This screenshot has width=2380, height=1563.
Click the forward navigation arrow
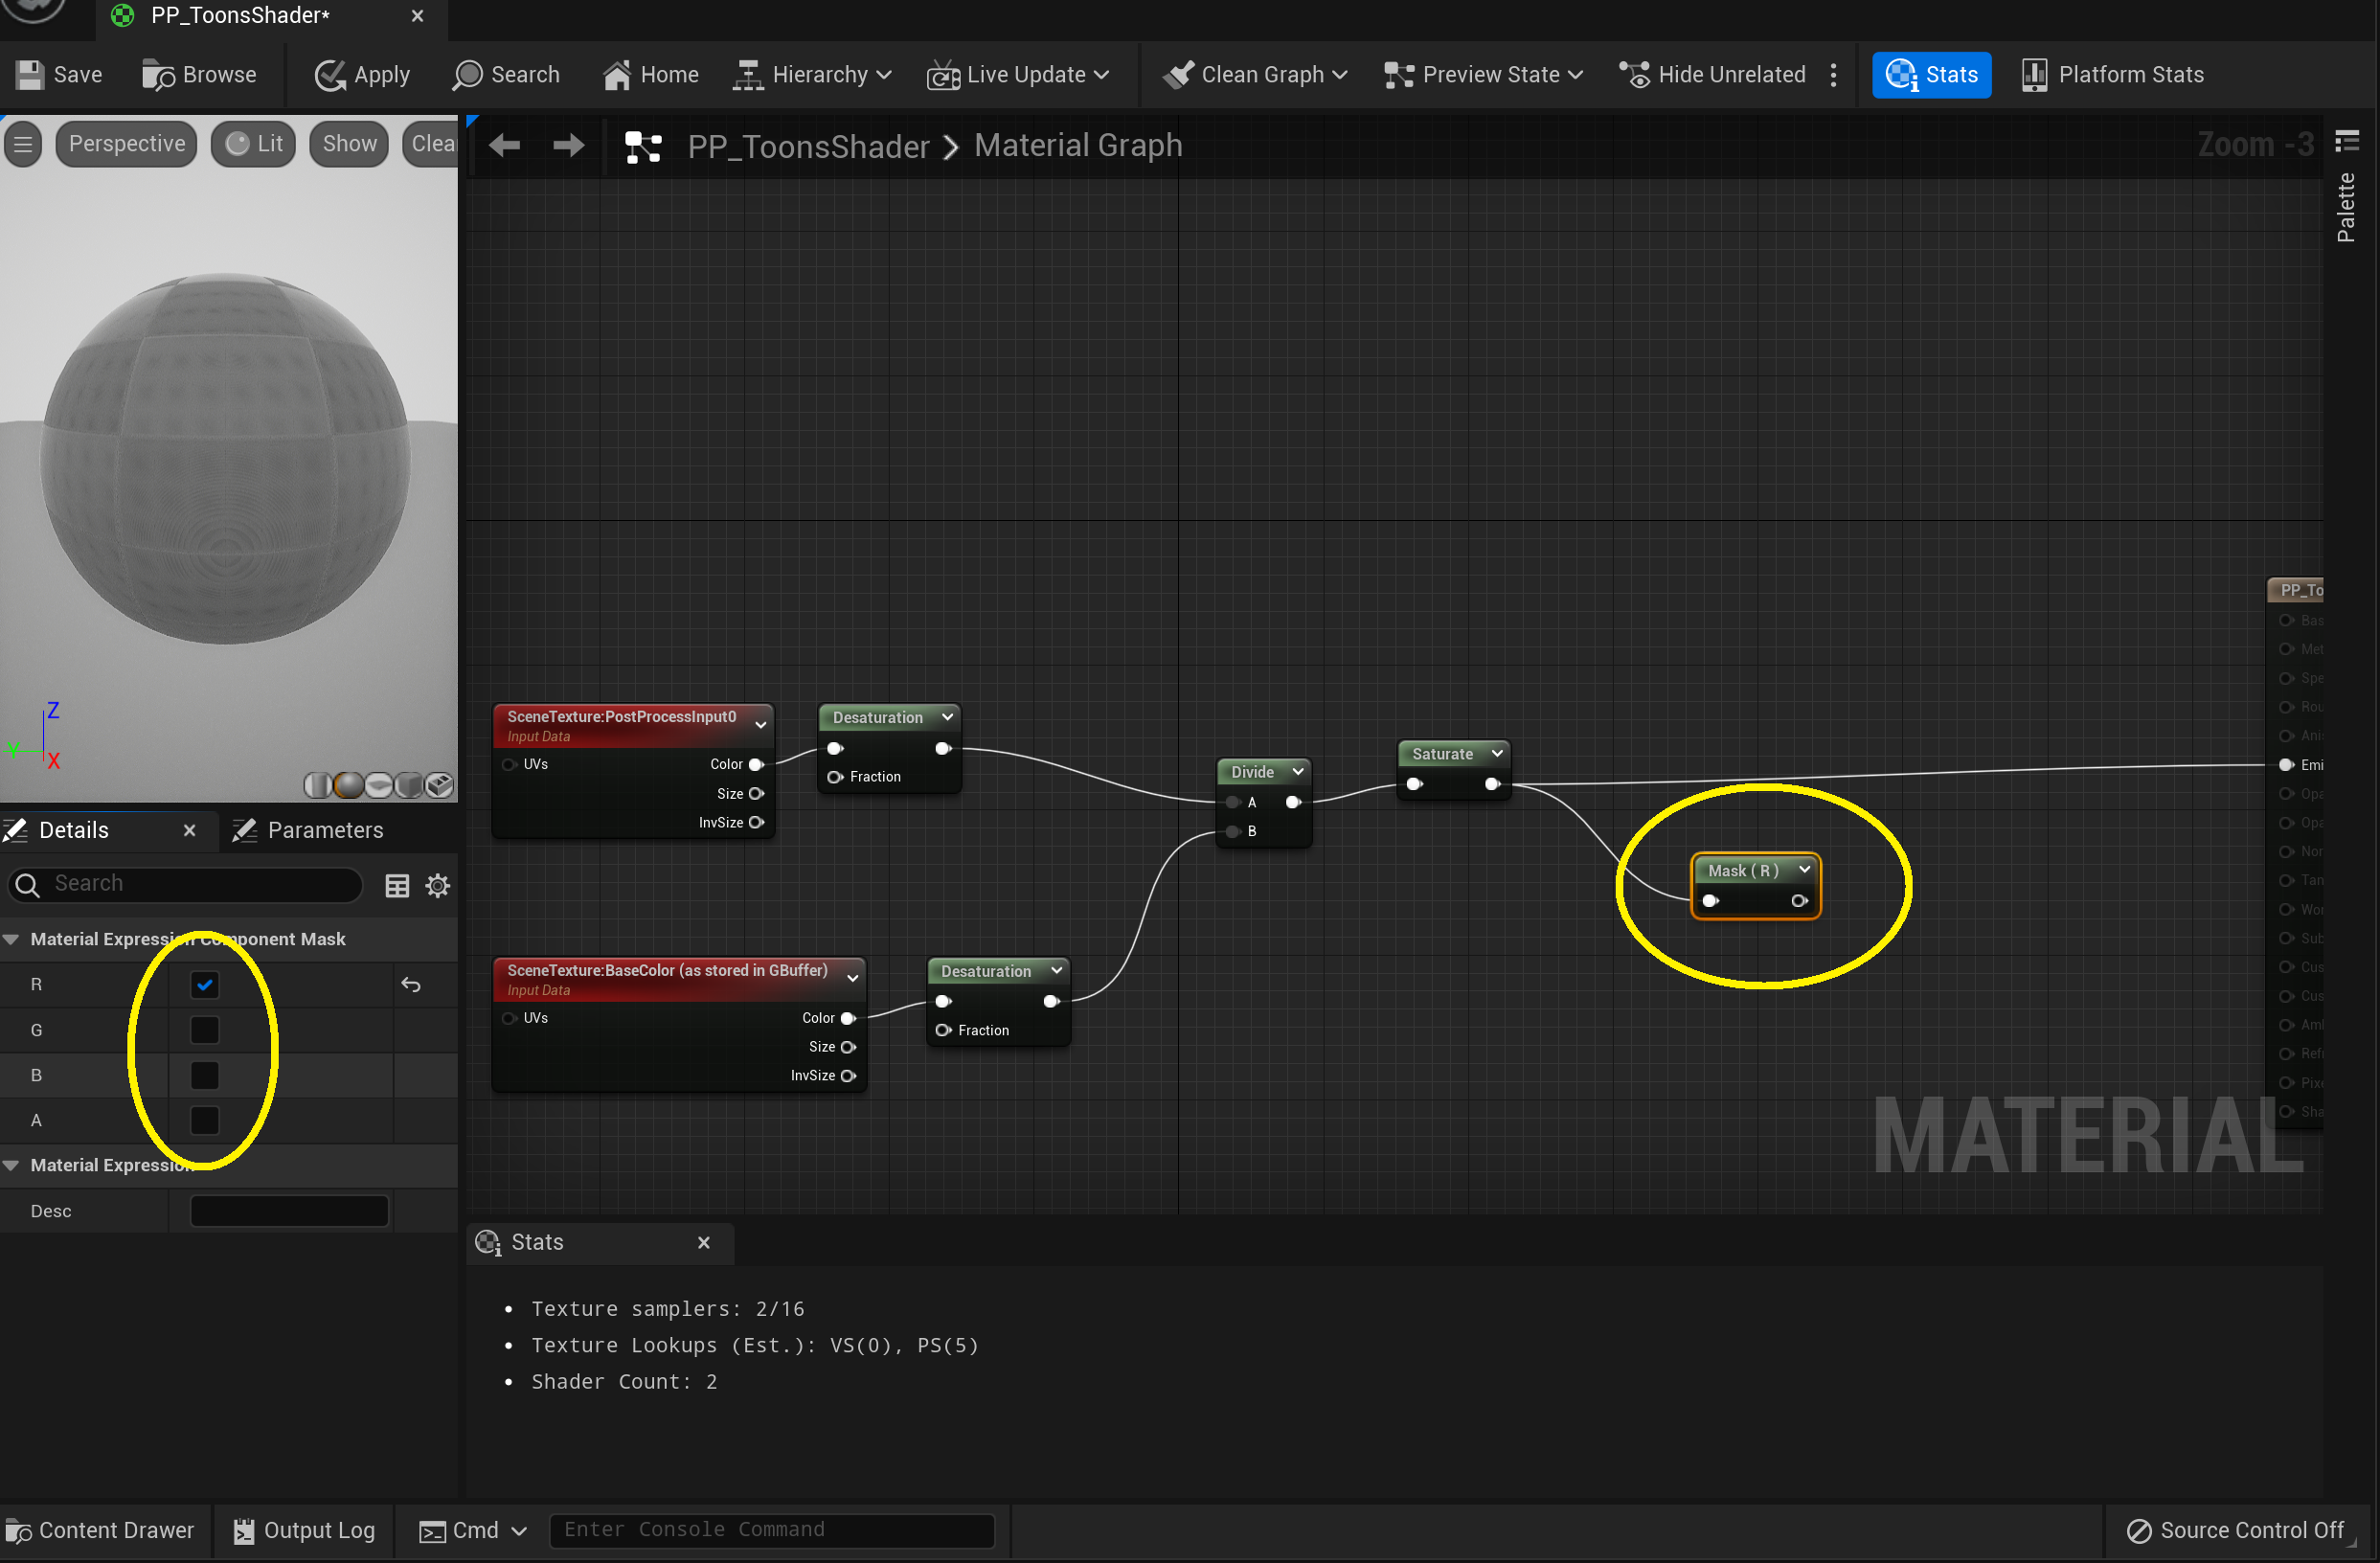click(568, 146)
